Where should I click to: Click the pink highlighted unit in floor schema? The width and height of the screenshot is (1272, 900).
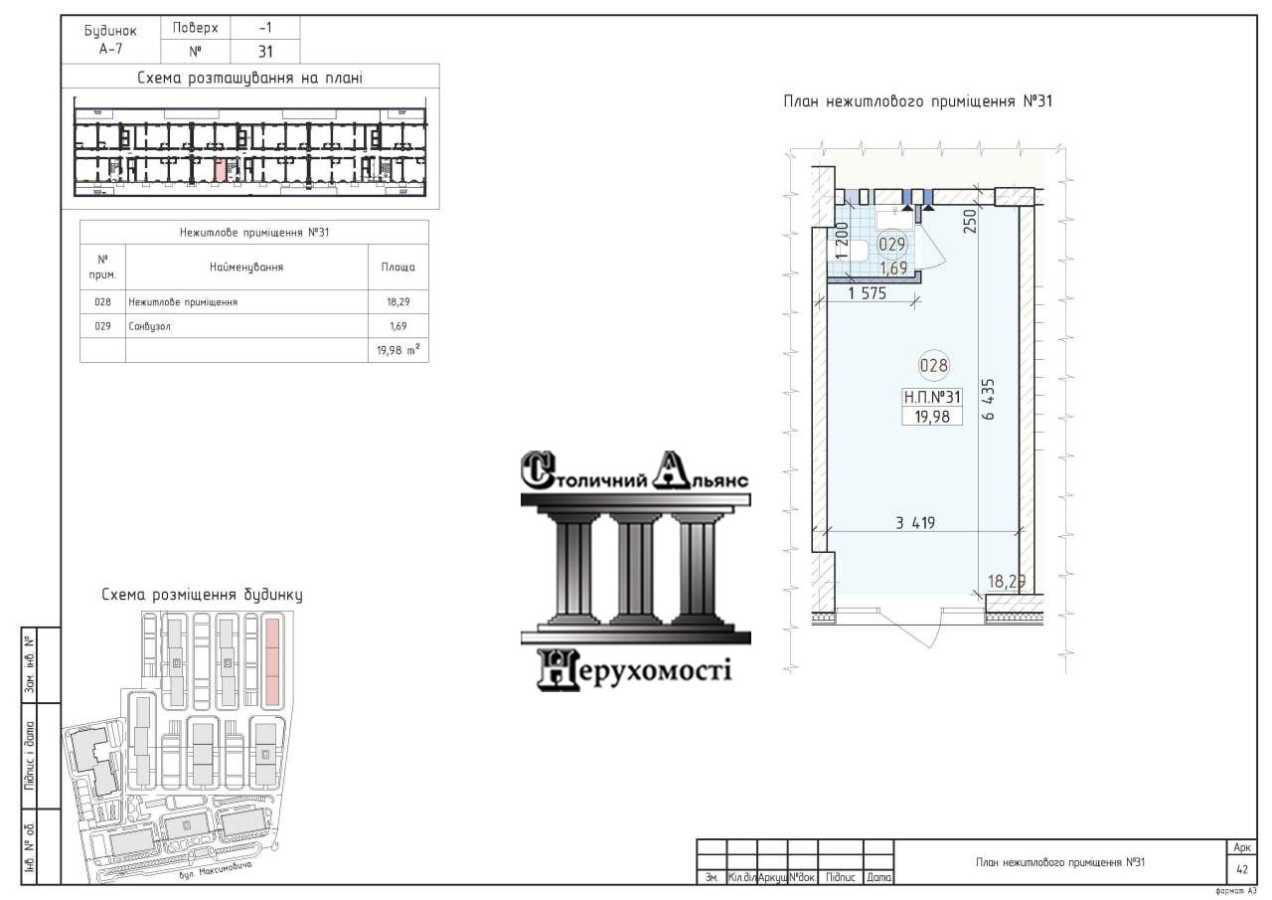pyautogui.click(x=220, y=169)
